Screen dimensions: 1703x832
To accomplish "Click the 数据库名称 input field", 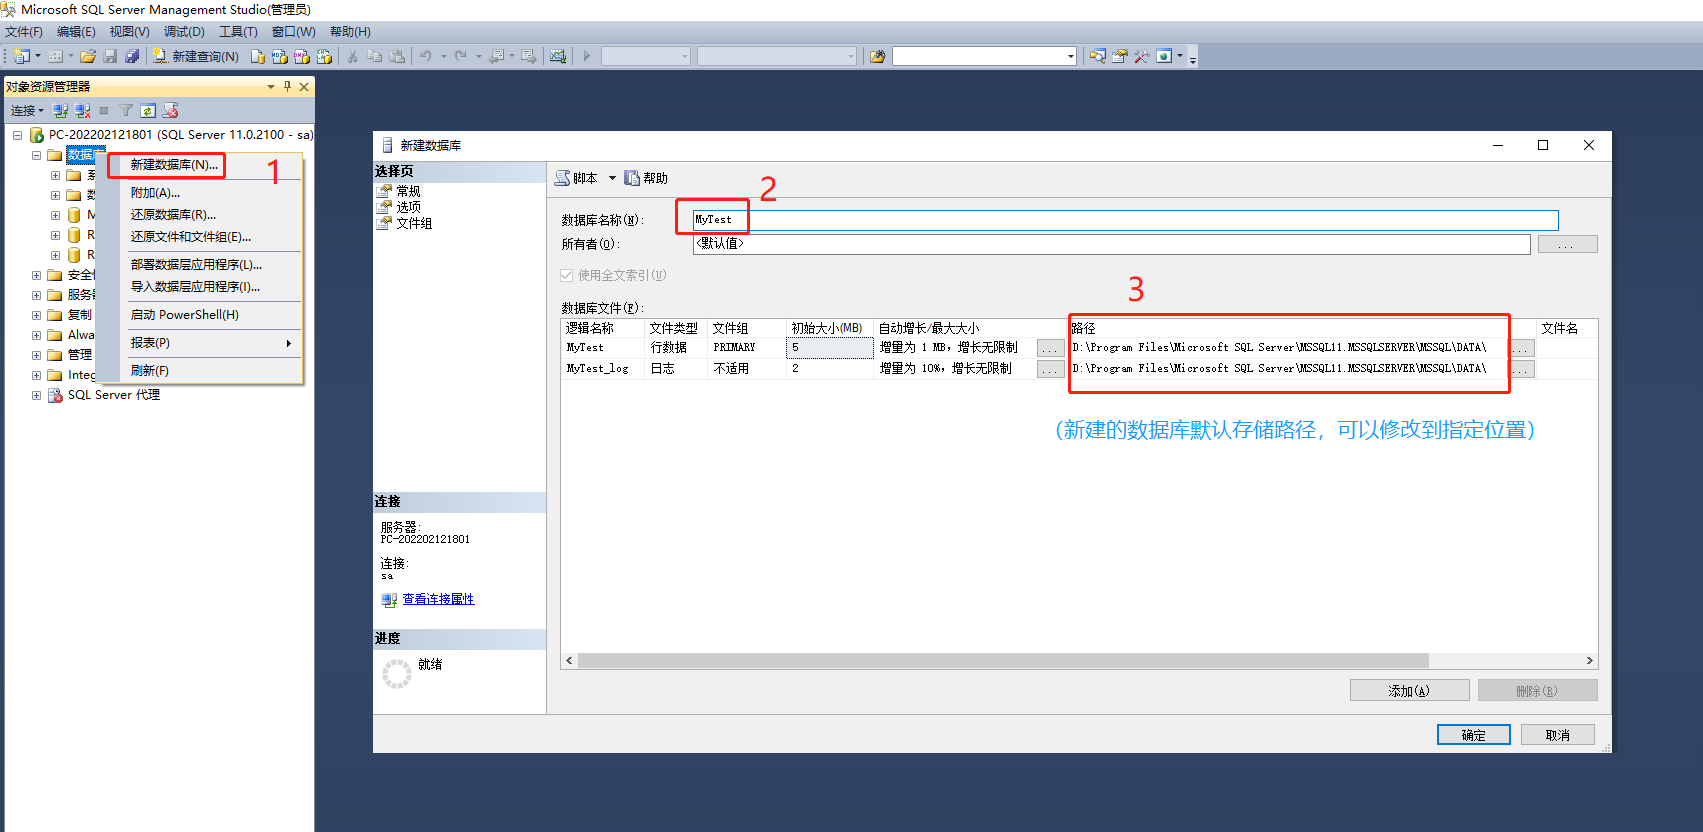I will tap(1125, 220).
